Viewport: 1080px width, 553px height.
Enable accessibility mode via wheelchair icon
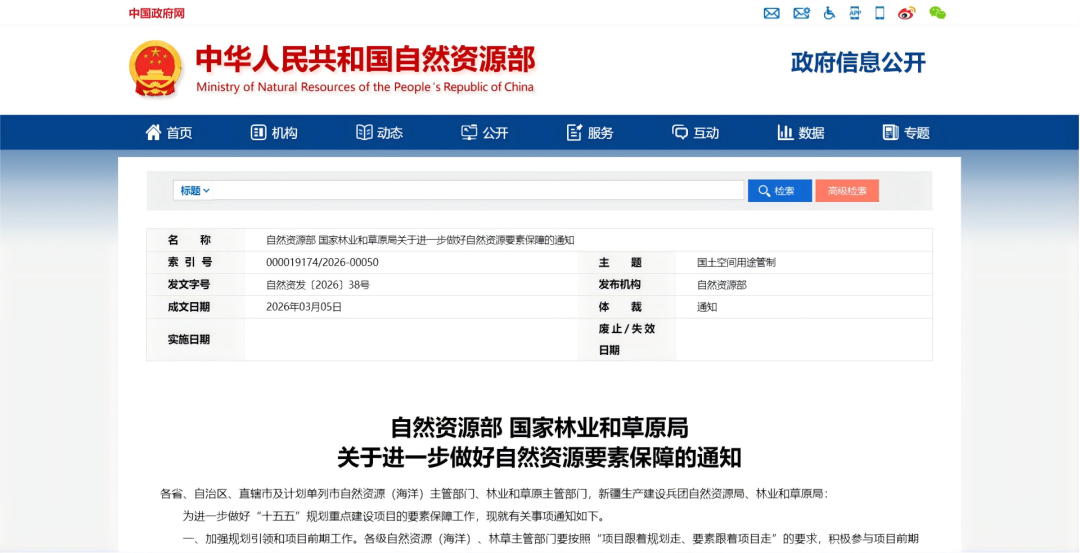829,13
